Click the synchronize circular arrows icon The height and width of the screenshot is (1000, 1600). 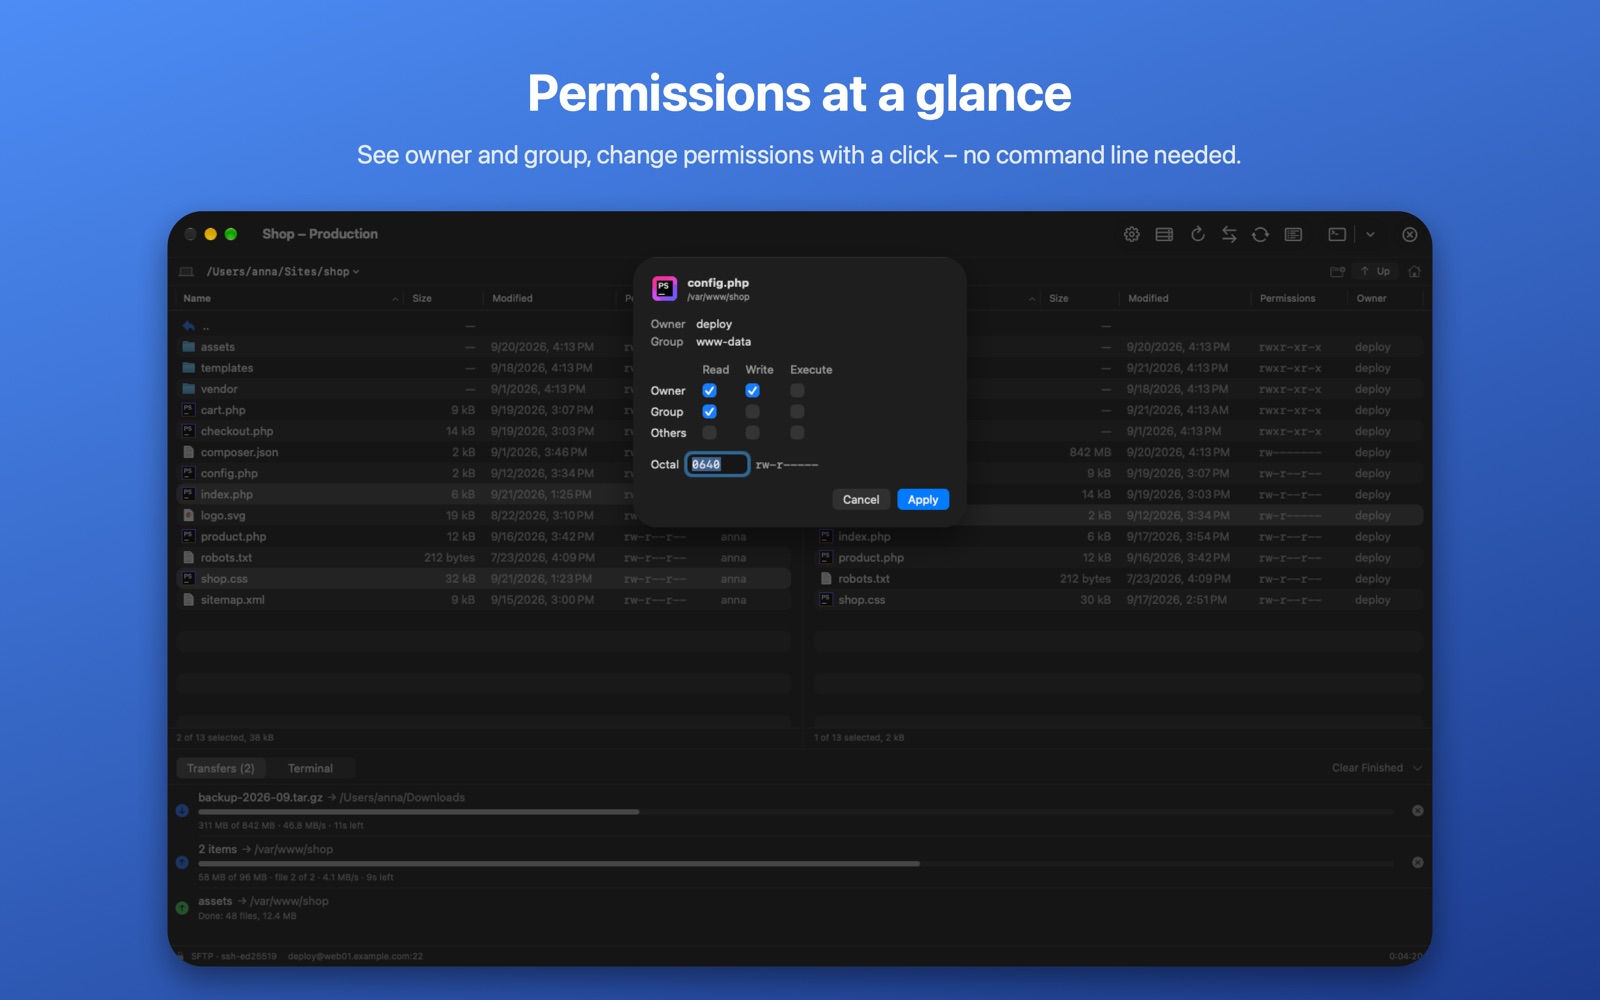click(1260, 234)
